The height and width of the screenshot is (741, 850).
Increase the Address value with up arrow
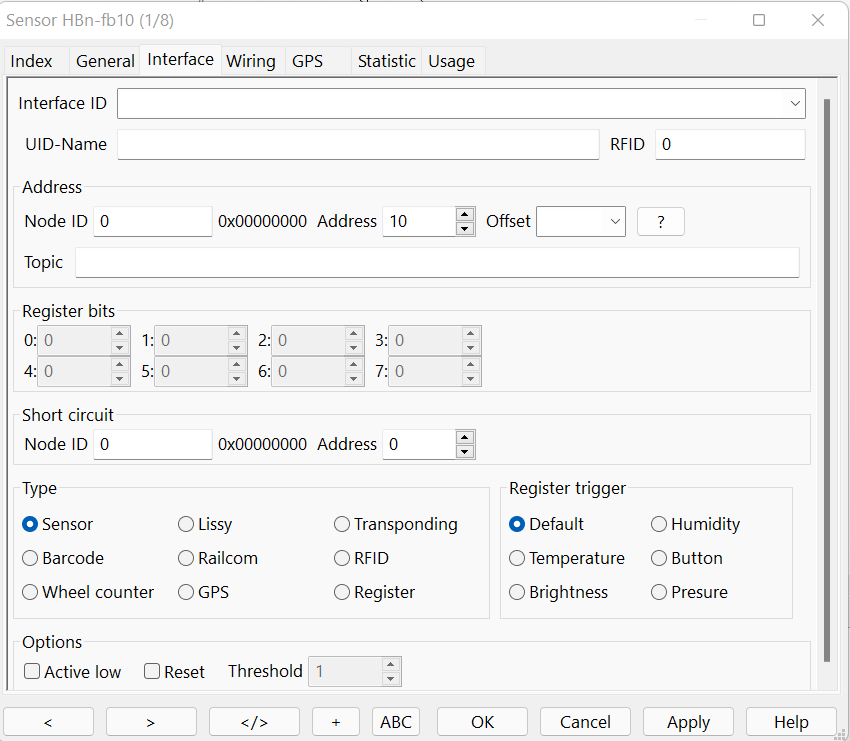tap(464, 214)
